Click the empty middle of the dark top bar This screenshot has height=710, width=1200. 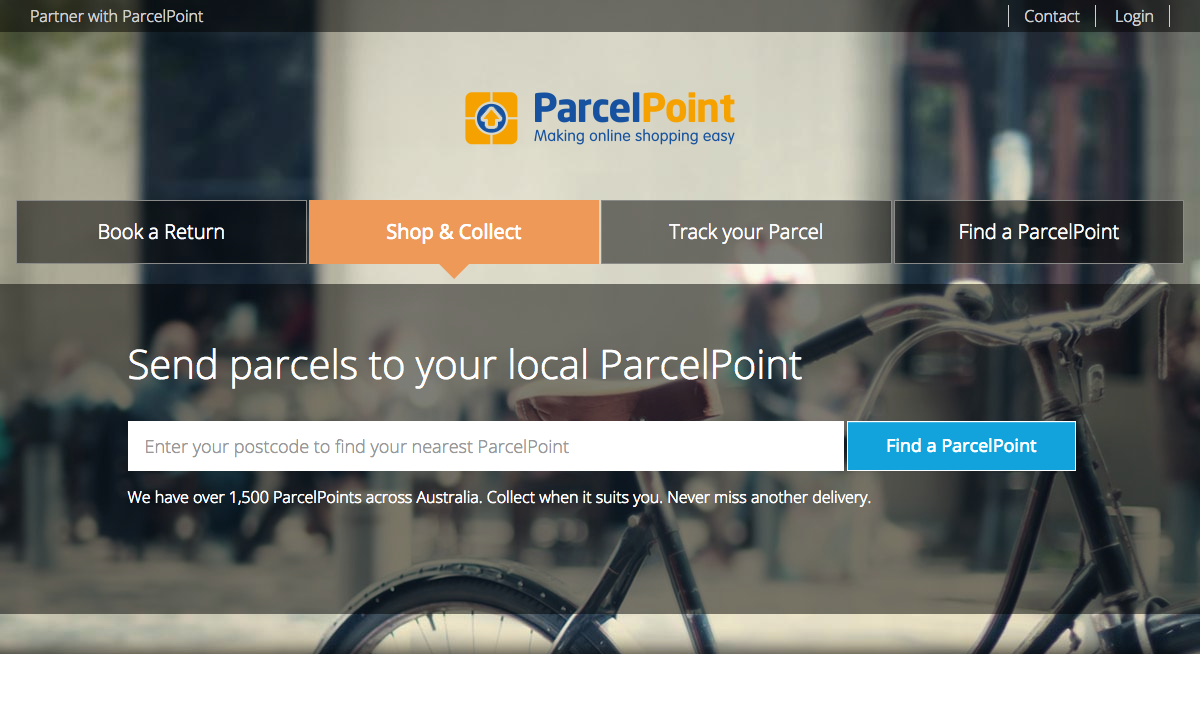[600, 16]
